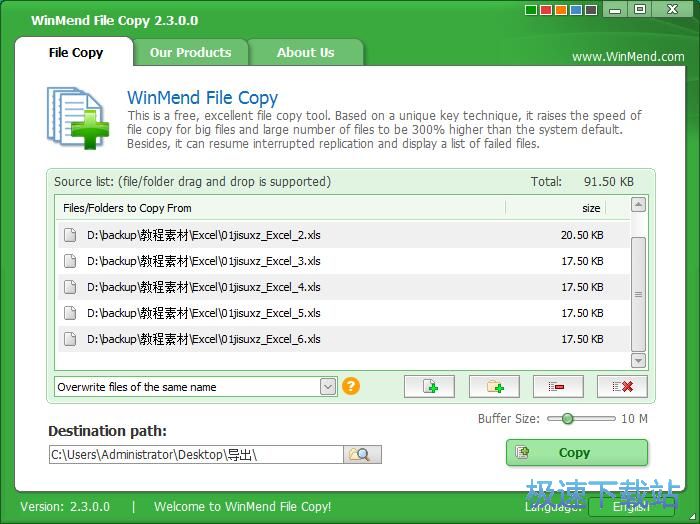
Task: Select the orange color theme swatch
Action: pos(561,10)
